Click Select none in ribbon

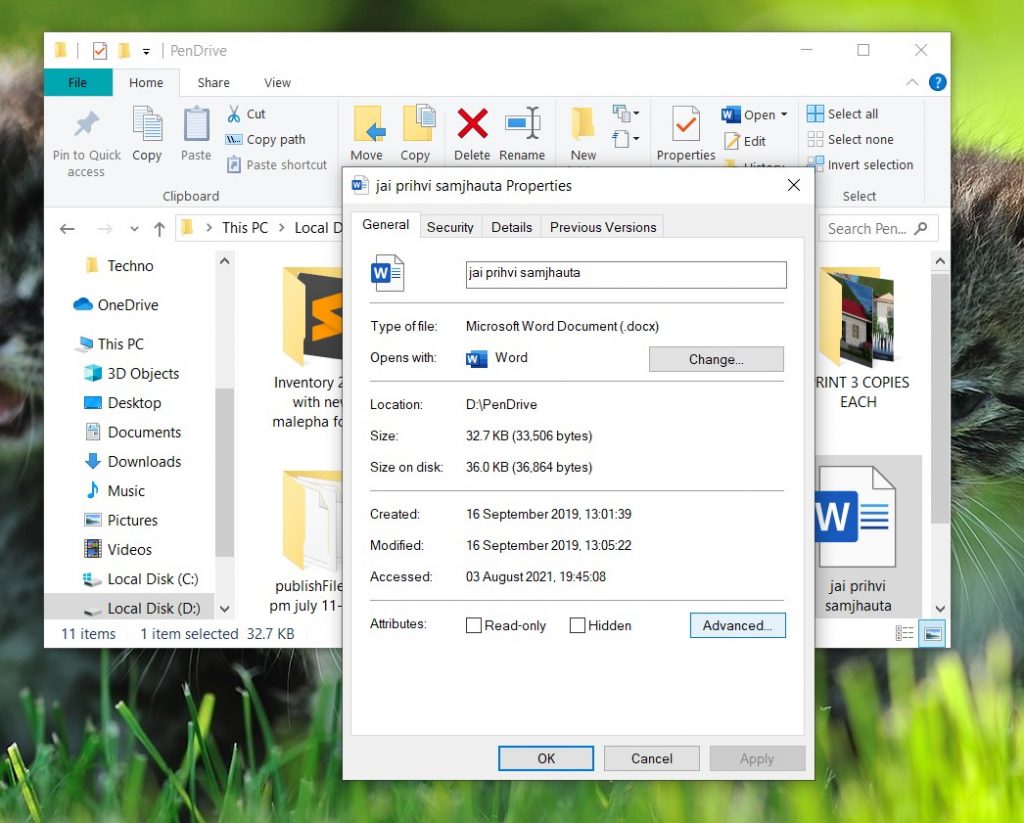point(850,139)
